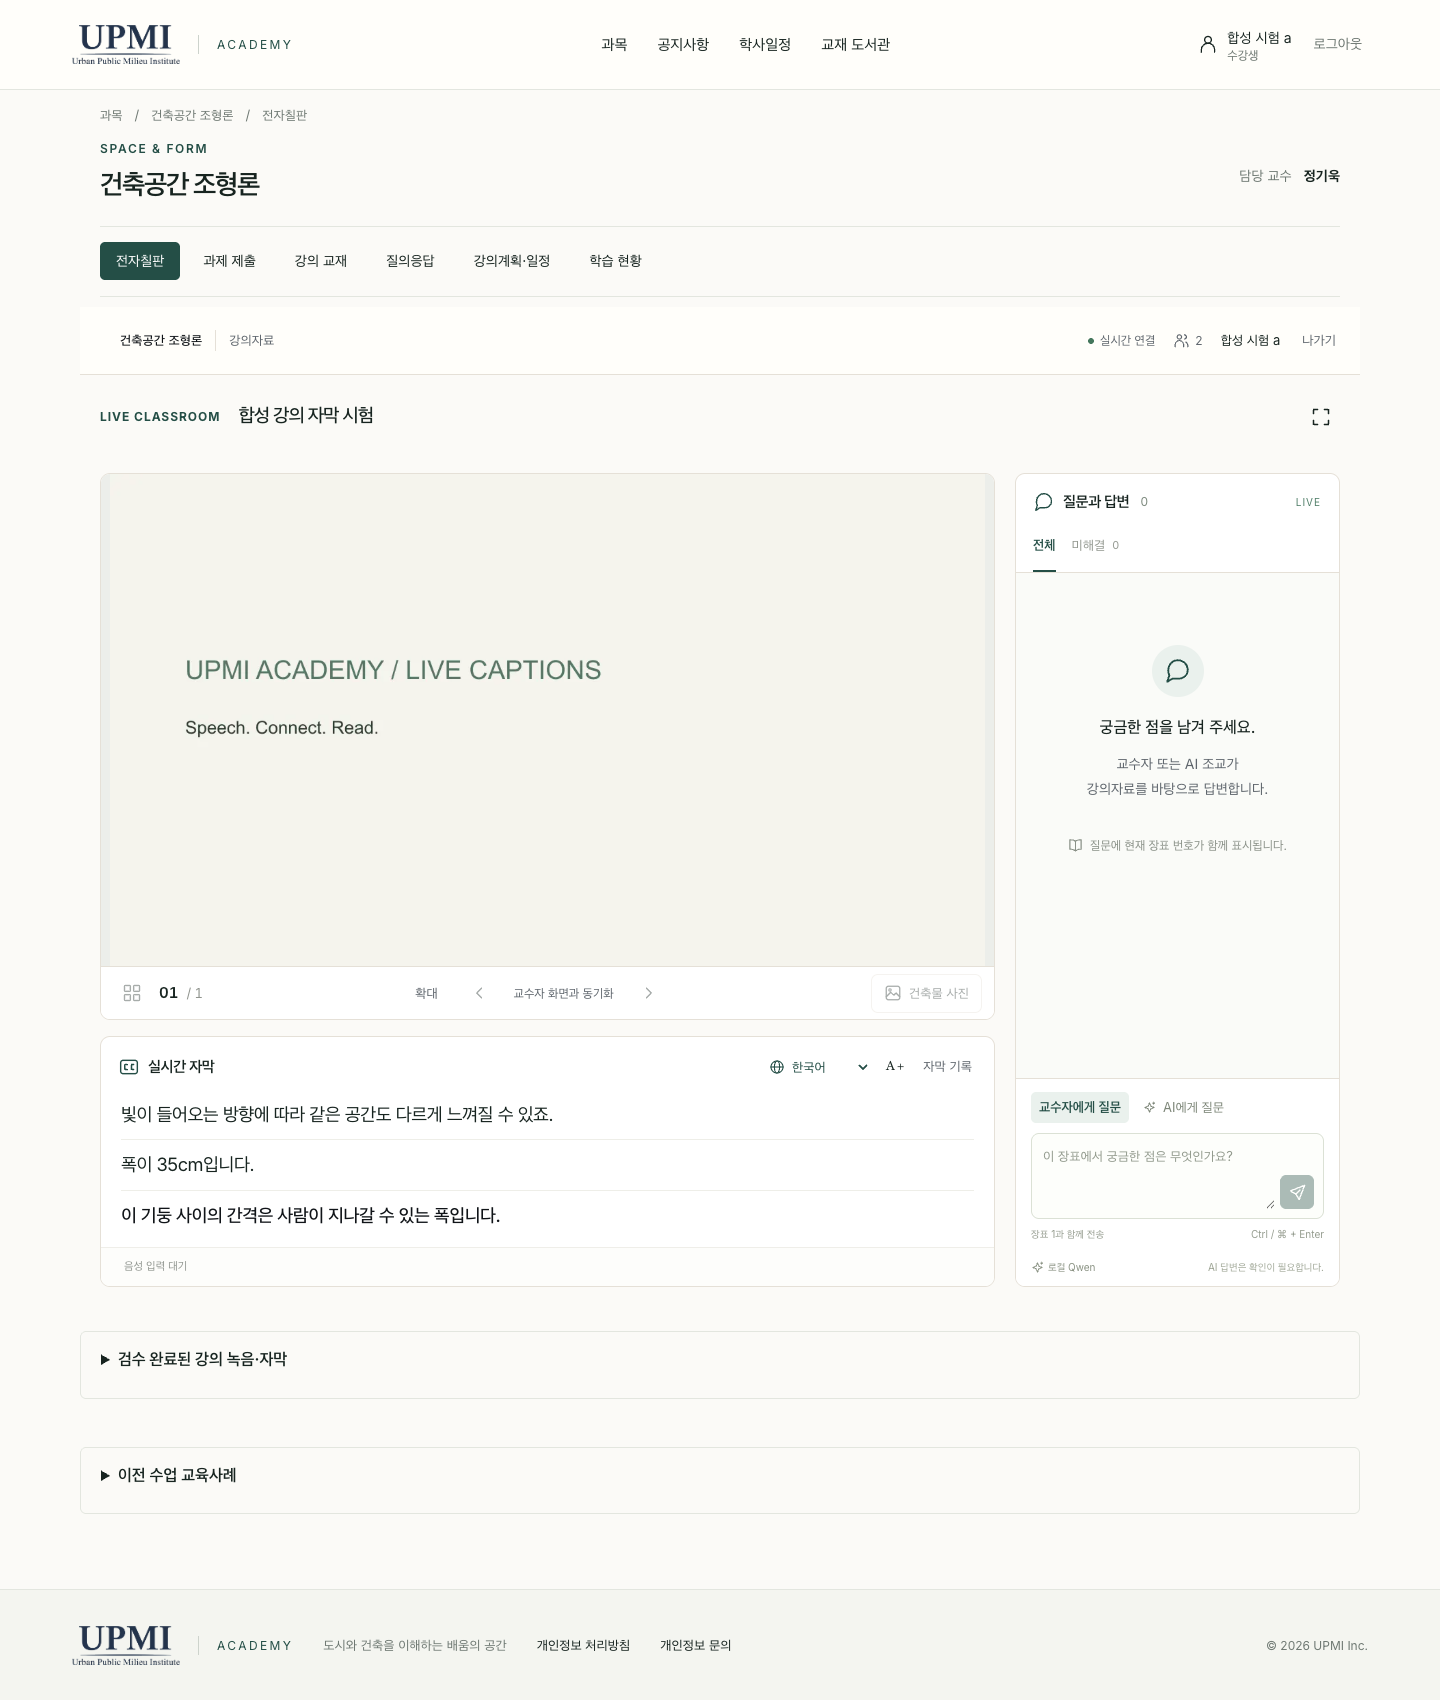The height and width of the screenshot is (1700, 1440).
Task: Click the live slide preview area
Action: click(547, 720)
